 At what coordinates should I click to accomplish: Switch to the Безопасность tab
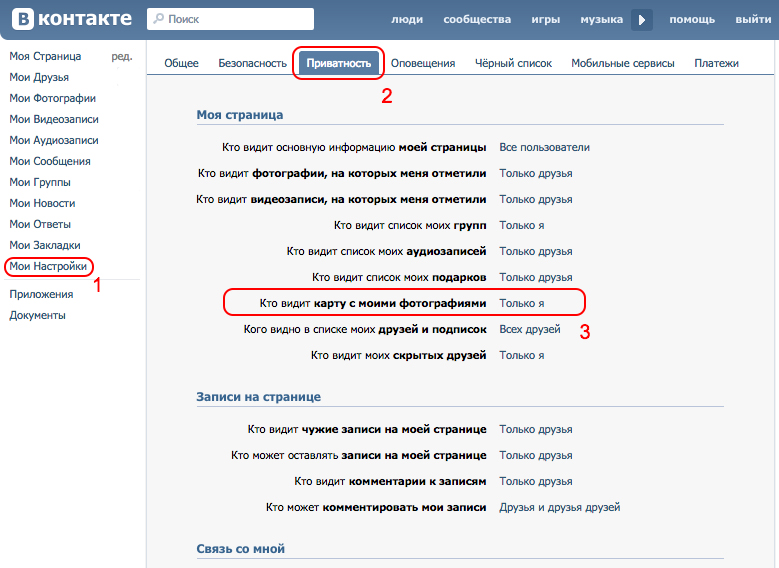[x=252, y=63]
